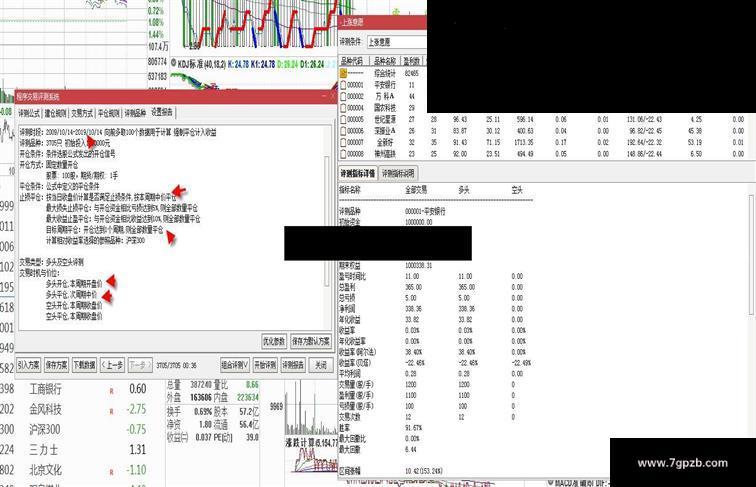Select 工商银行 in the stock list
Screen dimensions: 756x487
pyautogui.click(x=45, y=389)
